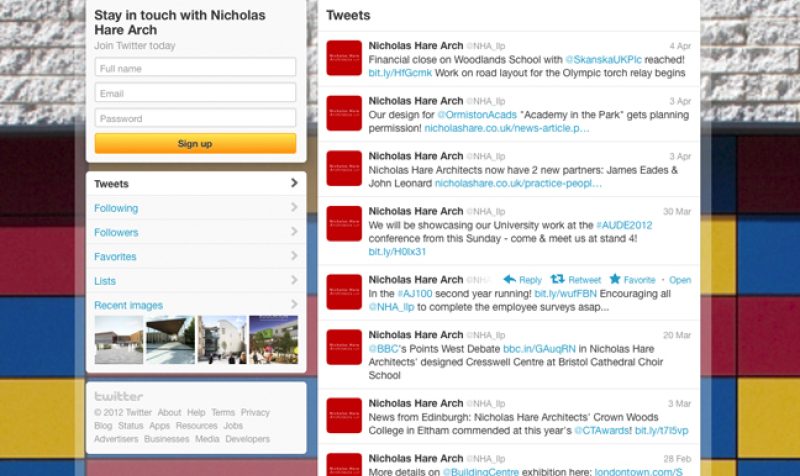Focus the Password field
The width and height of the screenshot is (800, 476).
coord(195,118)
